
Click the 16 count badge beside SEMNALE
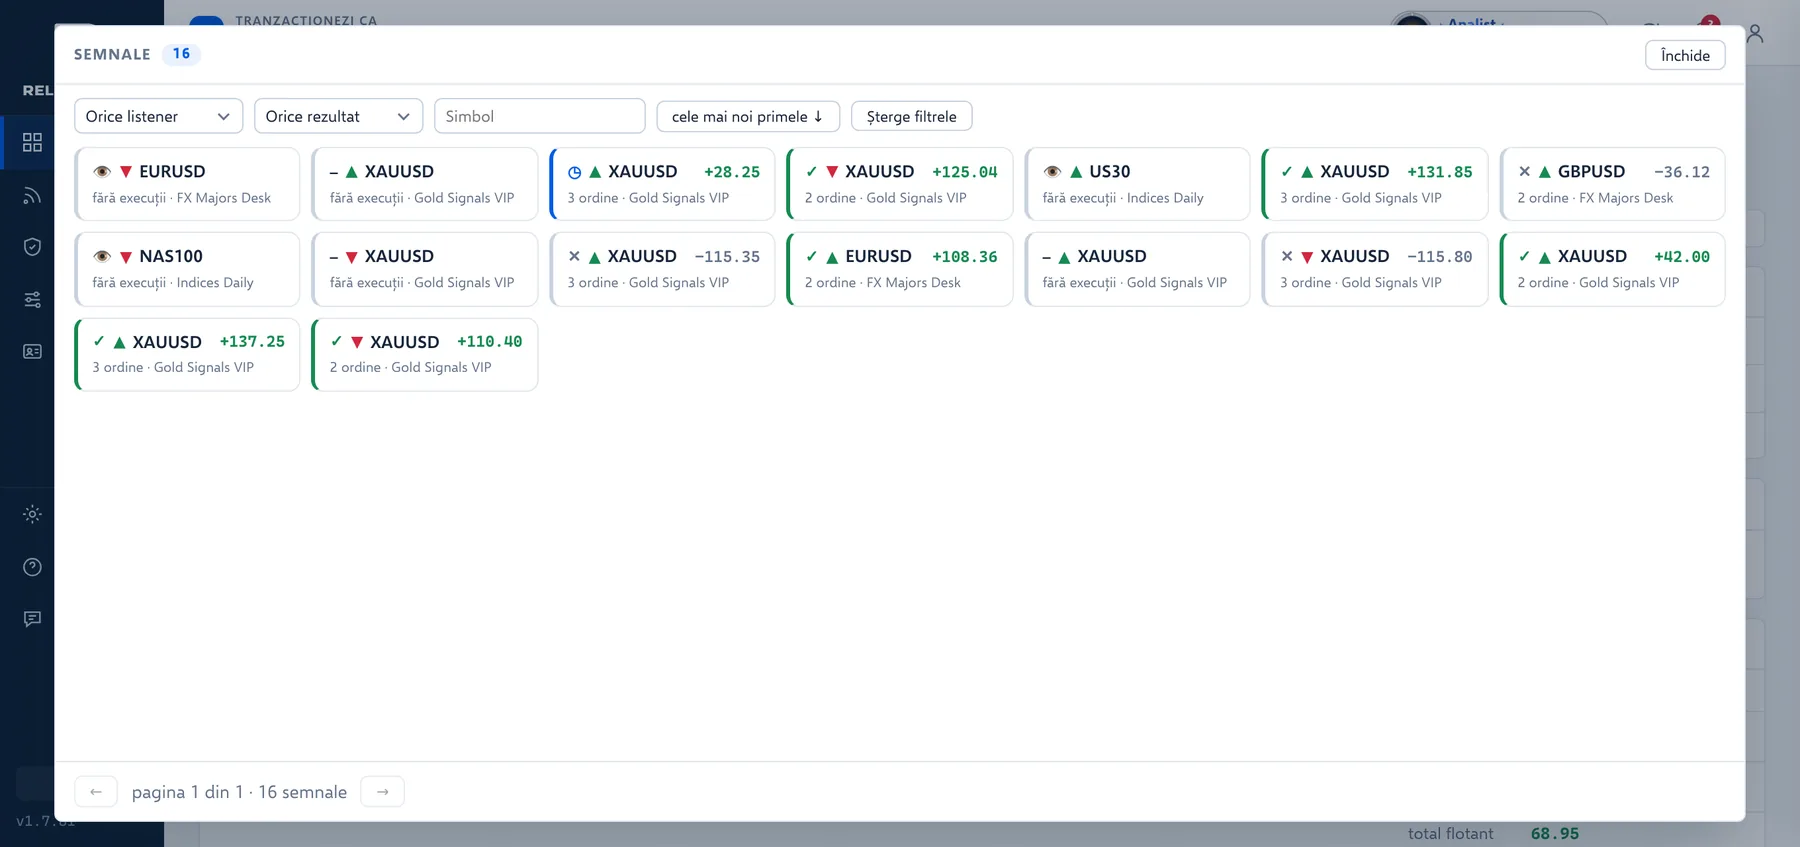[x=181, y=54]
